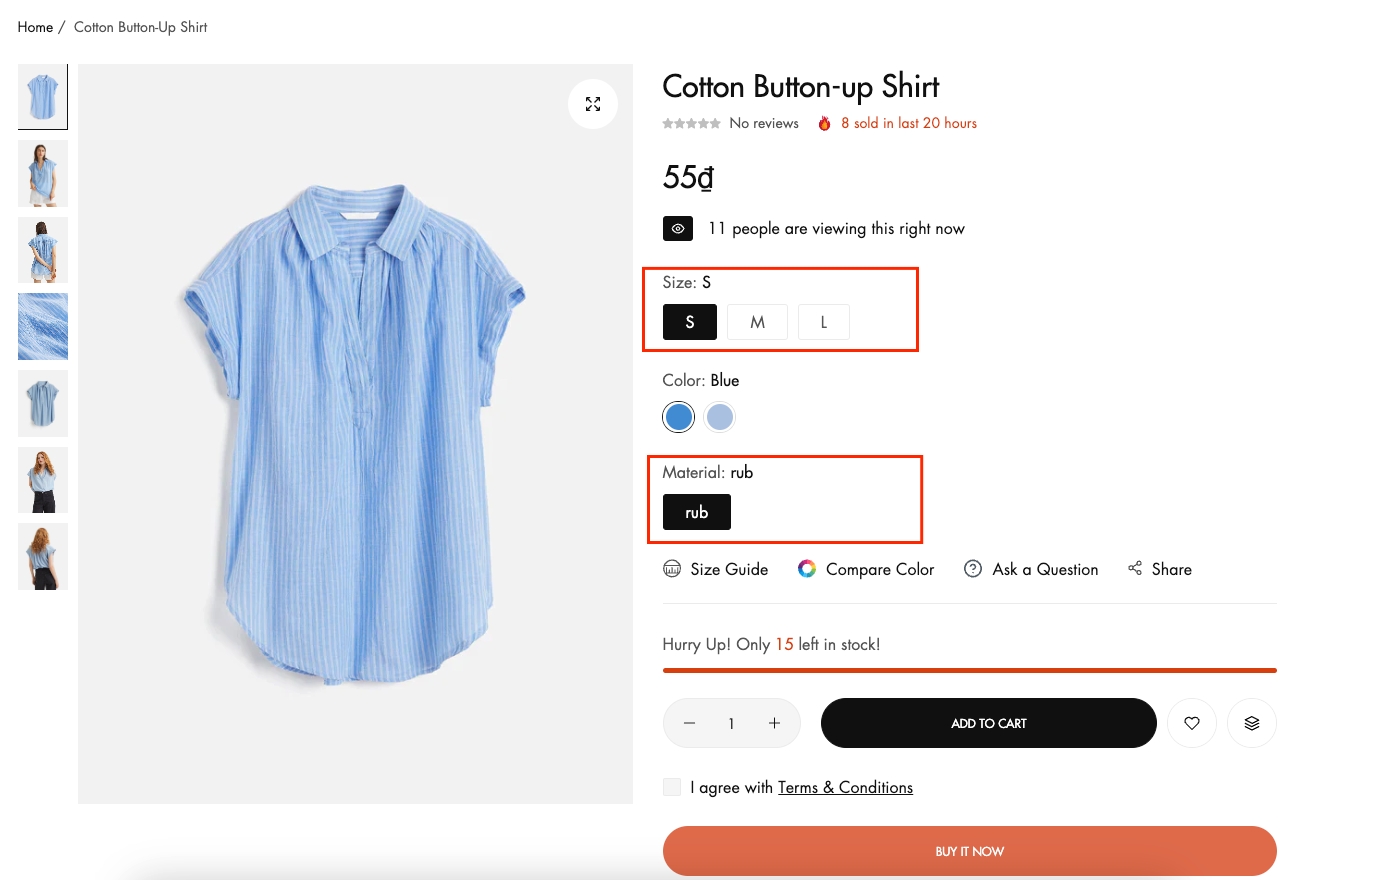This screenshot has height=880, width=1374.
Task: Select size M
Action: pos(757,322)
